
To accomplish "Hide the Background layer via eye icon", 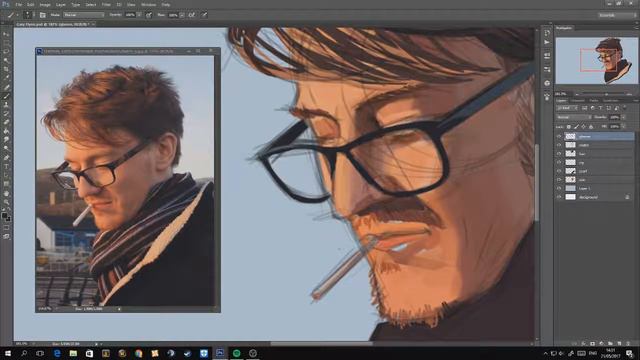I will tap(559, 197).
